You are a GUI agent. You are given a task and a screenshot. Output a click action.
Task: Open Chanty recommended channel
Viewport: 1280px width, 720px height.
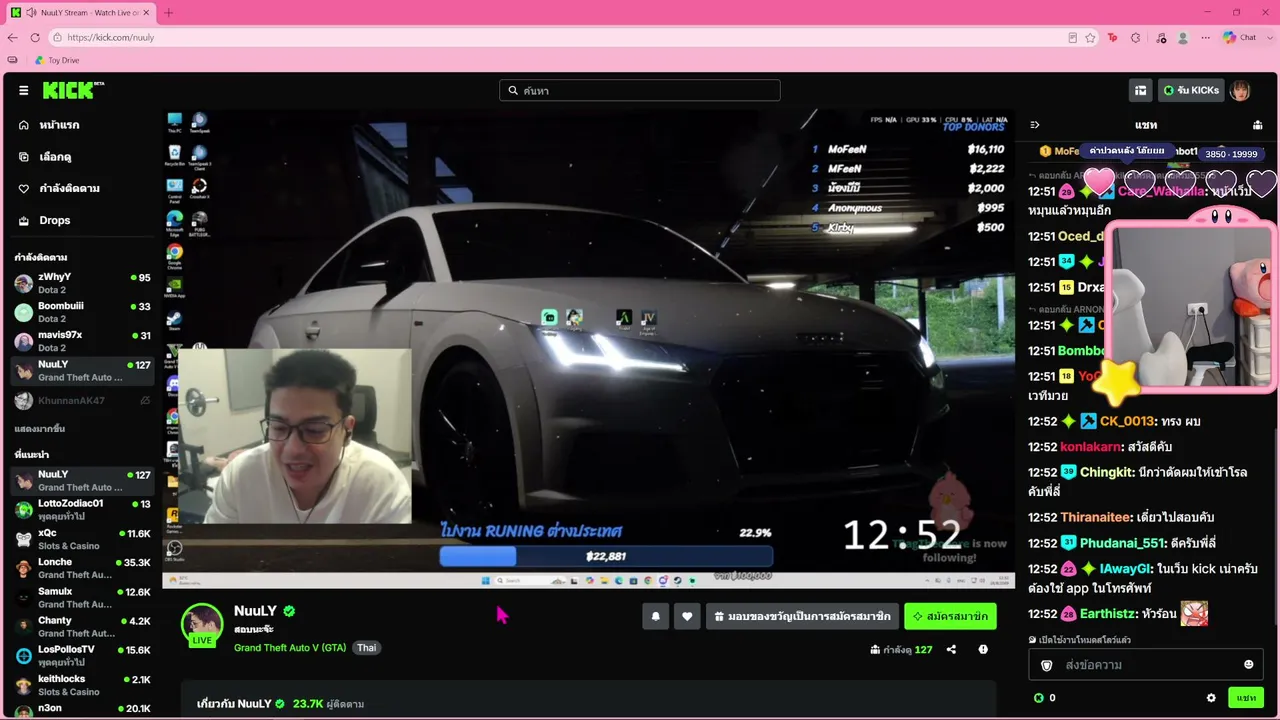(82, 626)
